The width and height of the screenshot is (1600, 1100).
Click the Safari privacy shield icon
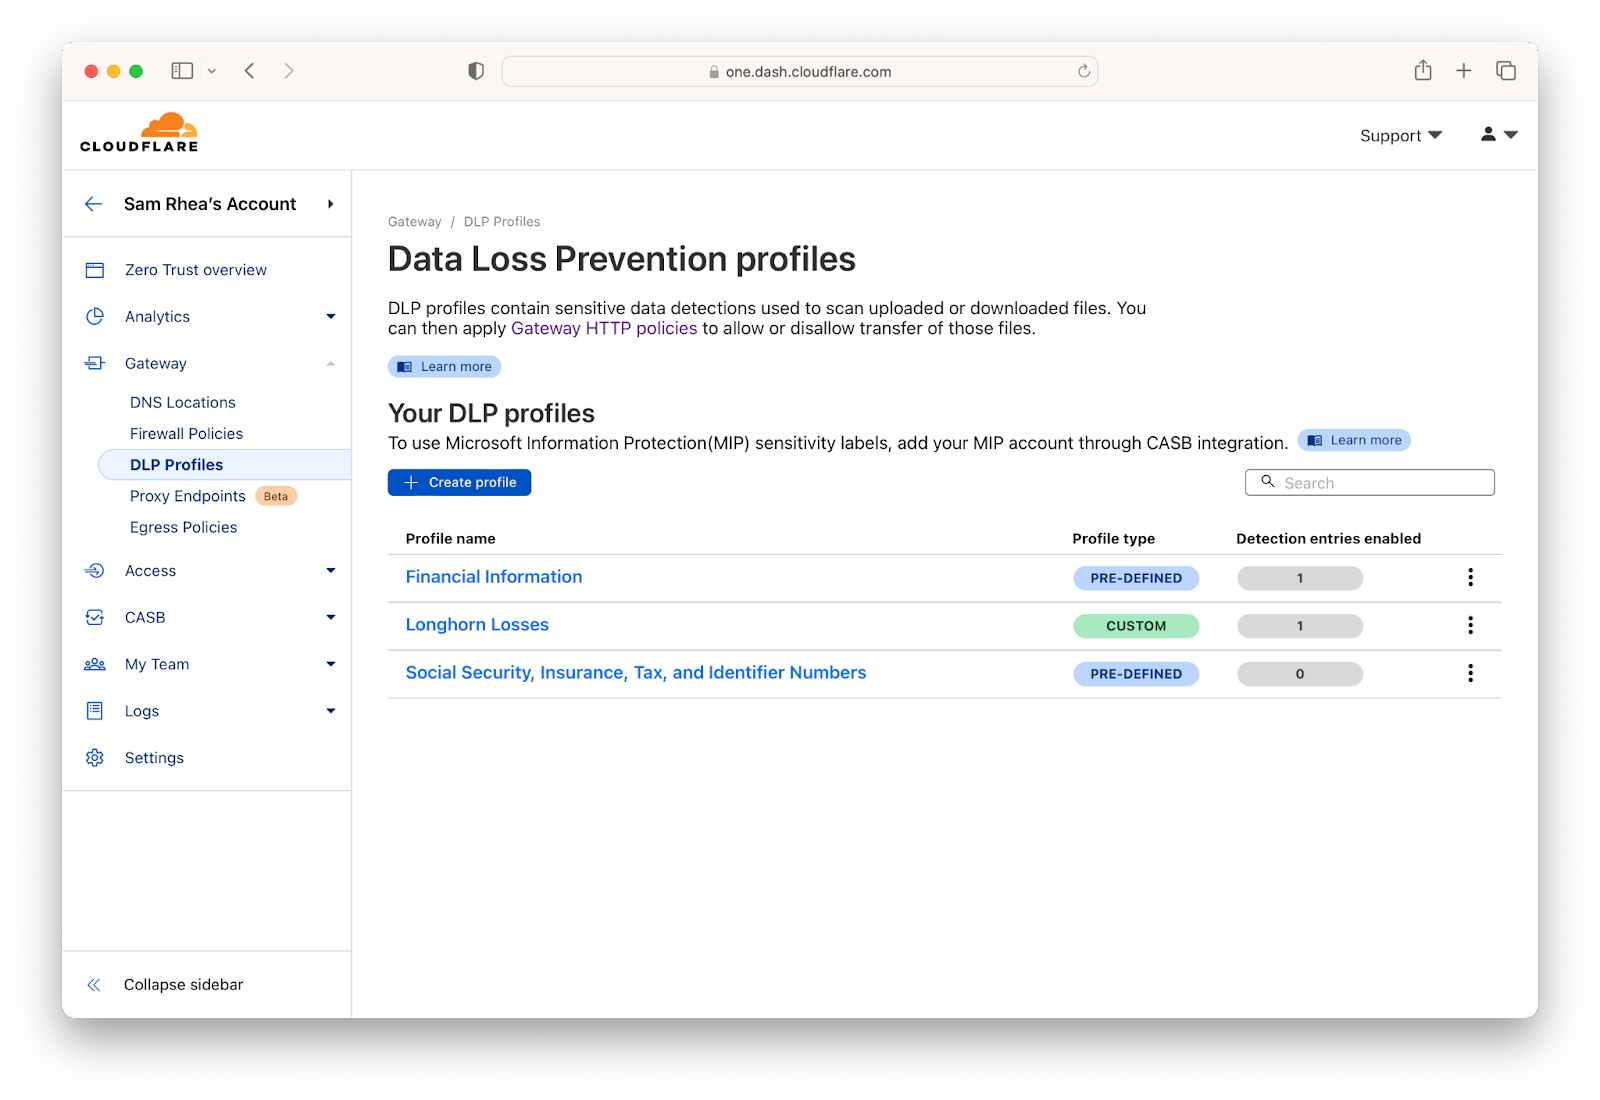476,71
